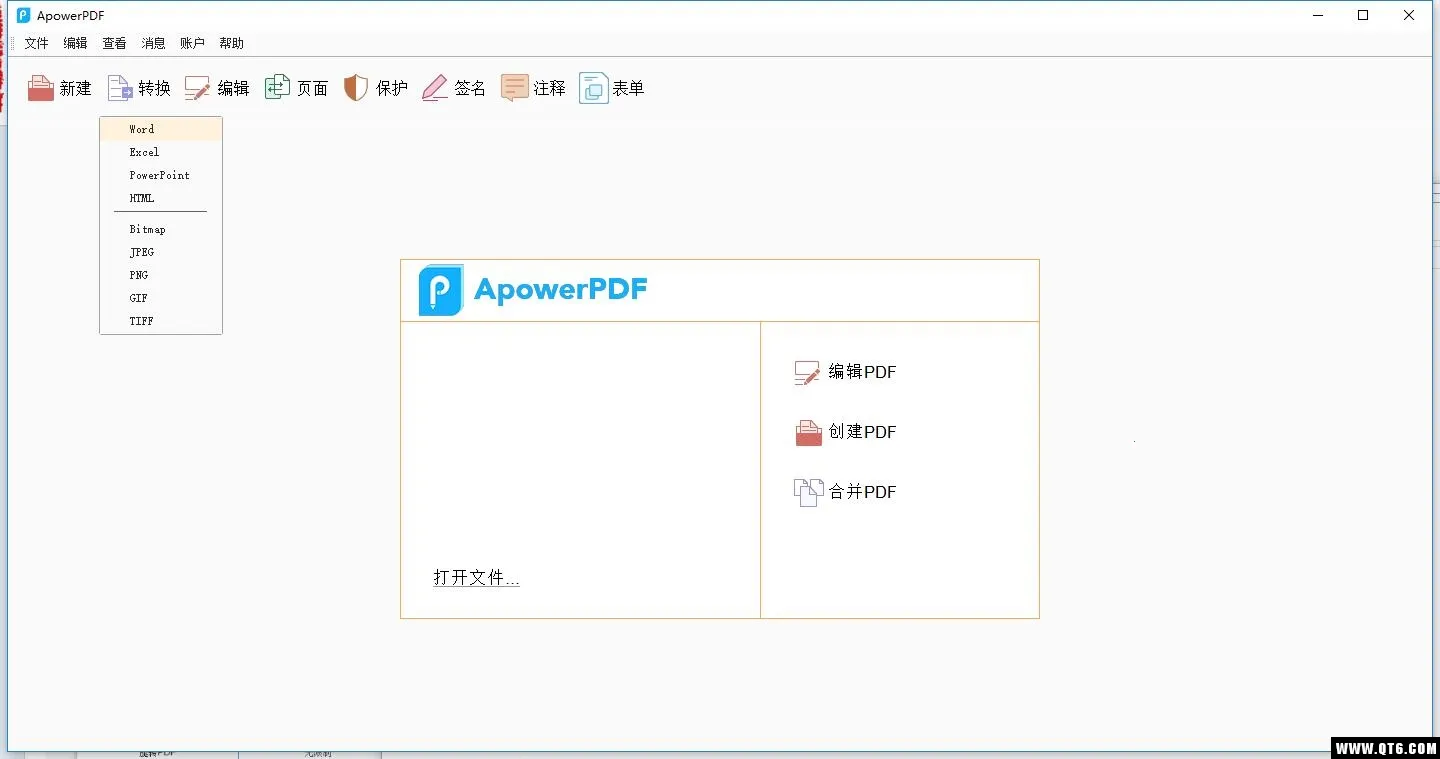Viewport: 1440px width, 759px height.
Task: Open the 帮助 (Help) menu
Action: [x=231, y=43]
